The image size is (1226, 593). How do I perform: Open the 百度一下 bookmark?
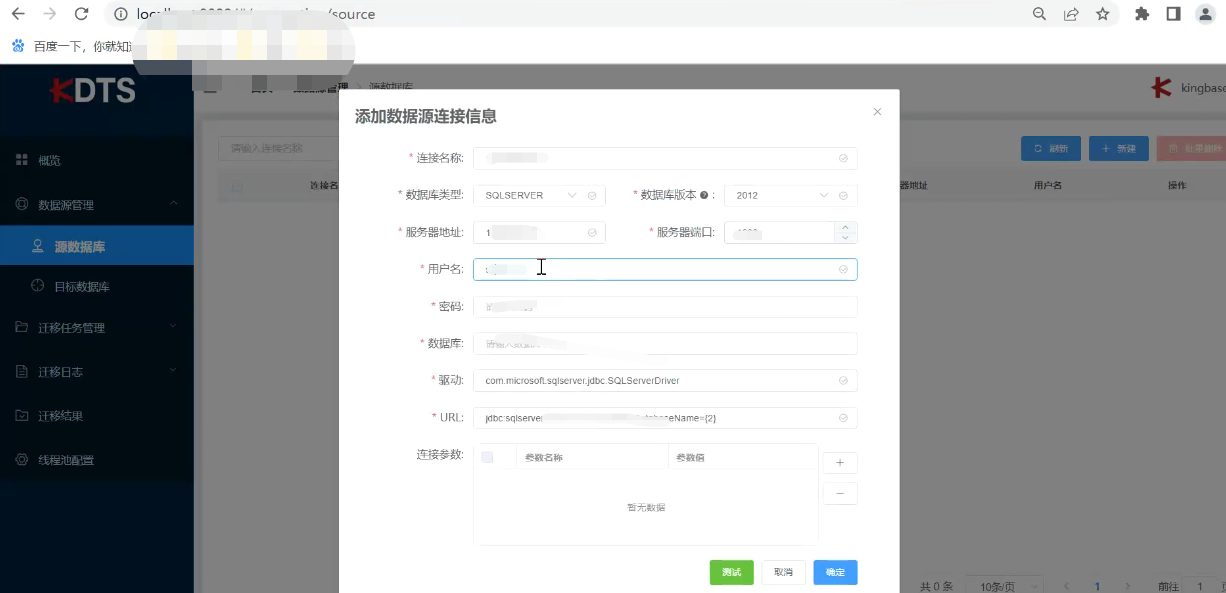coord(71,46)
